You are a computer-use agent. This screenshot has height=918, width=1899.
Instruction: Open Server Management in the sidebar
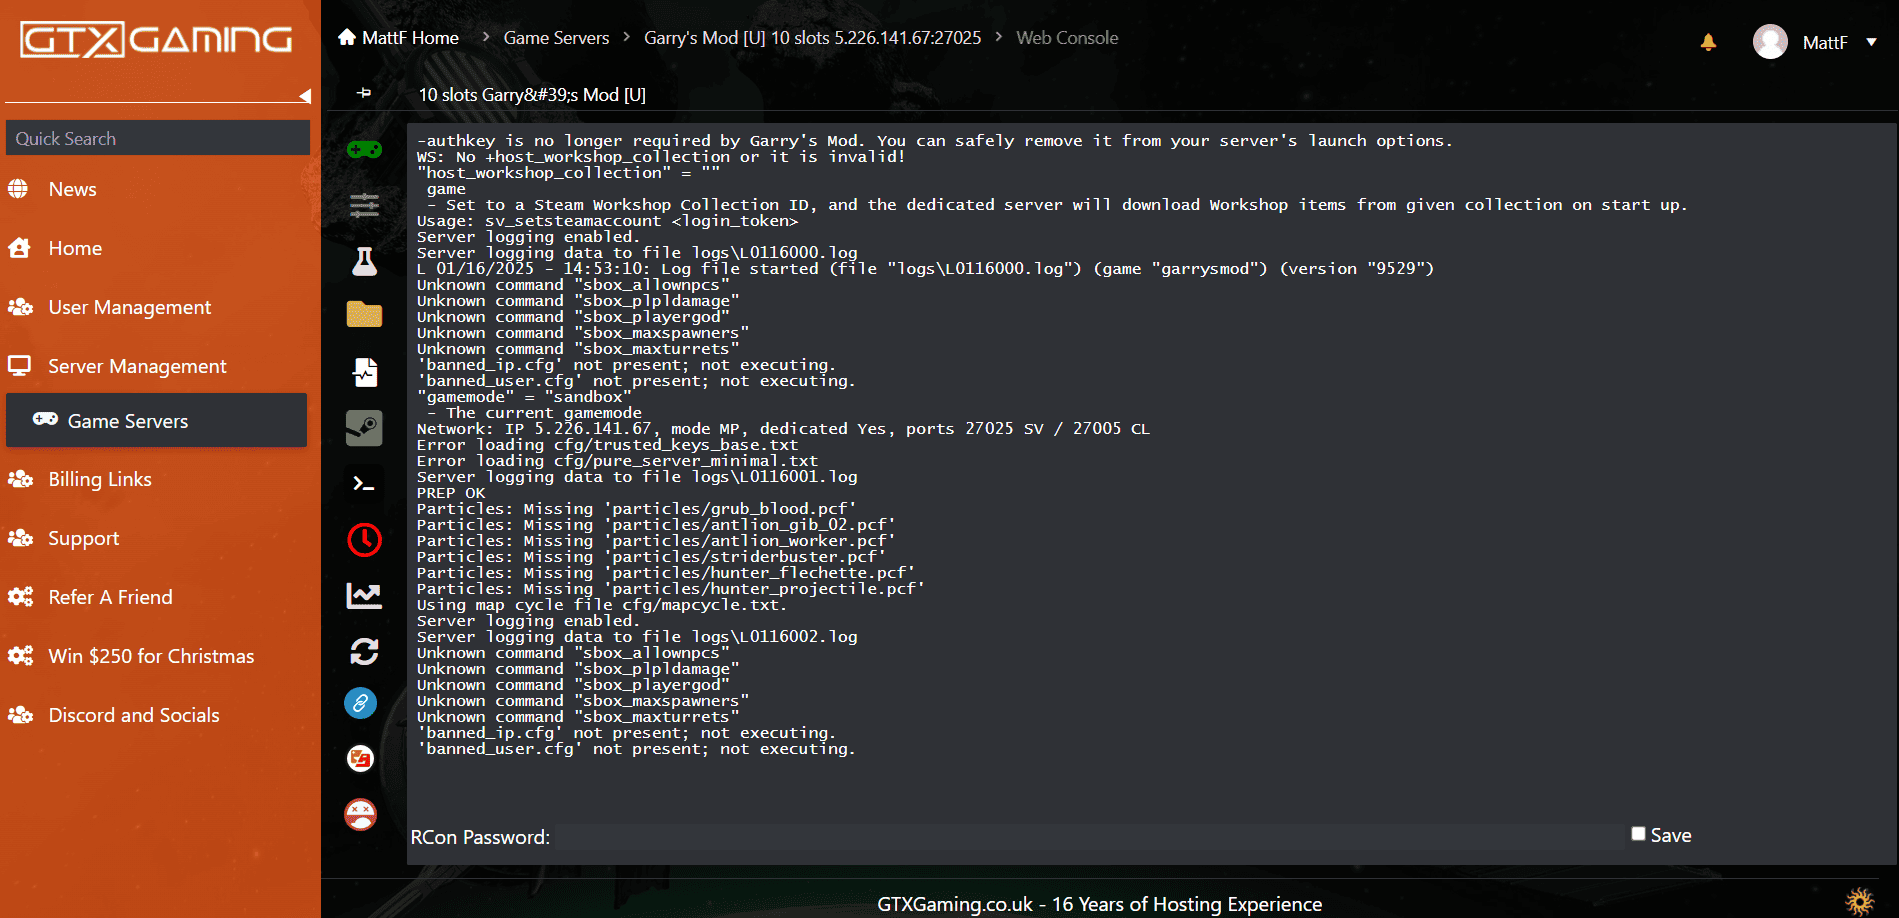pos(137,366)
